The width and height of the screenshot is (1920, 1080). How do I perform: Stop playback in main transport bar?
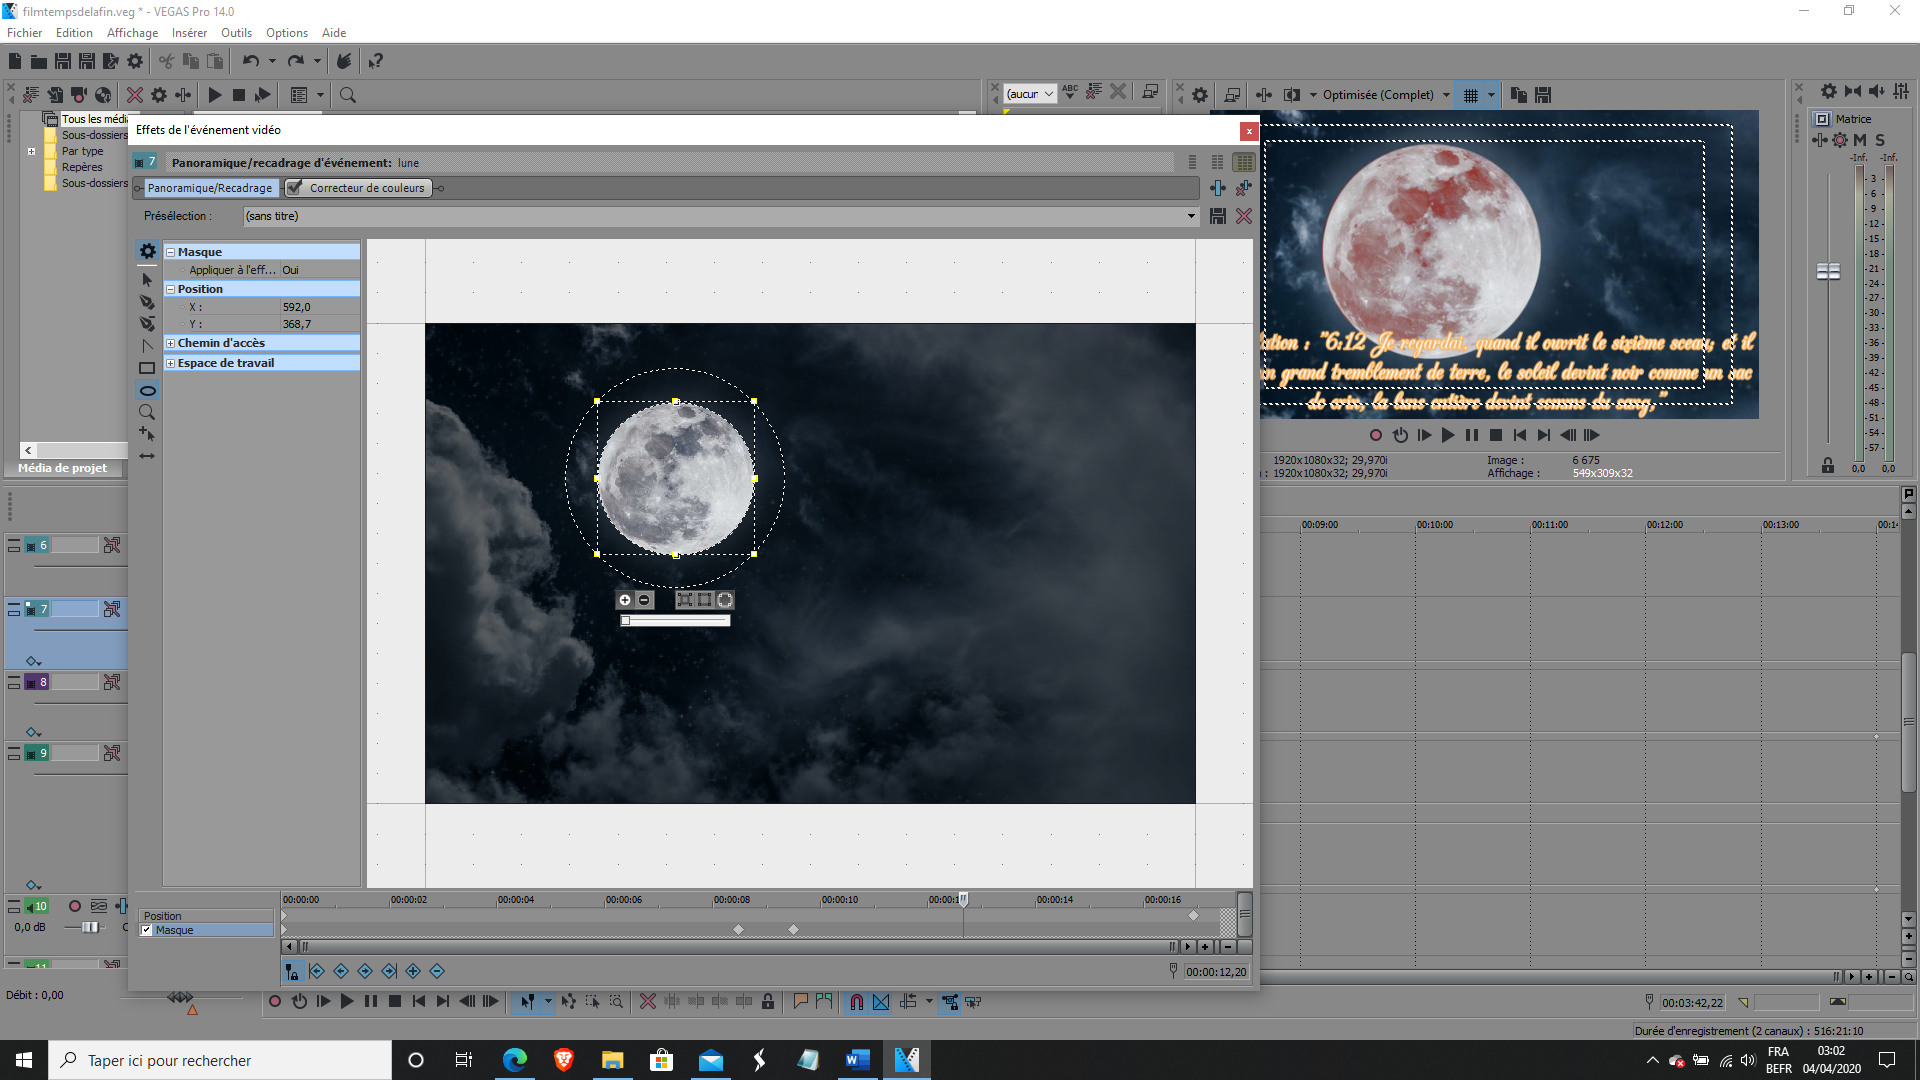(x=395, y=1001)
